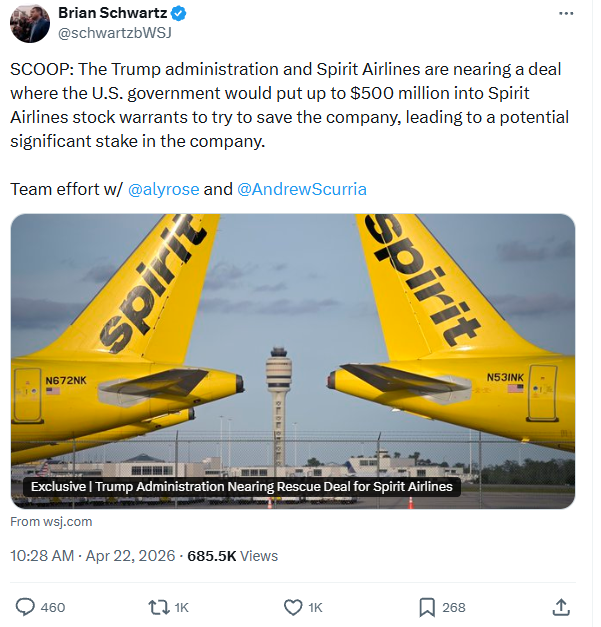Click the share upload icon
The height and width of the screenshot is (627, 601).
561,606
